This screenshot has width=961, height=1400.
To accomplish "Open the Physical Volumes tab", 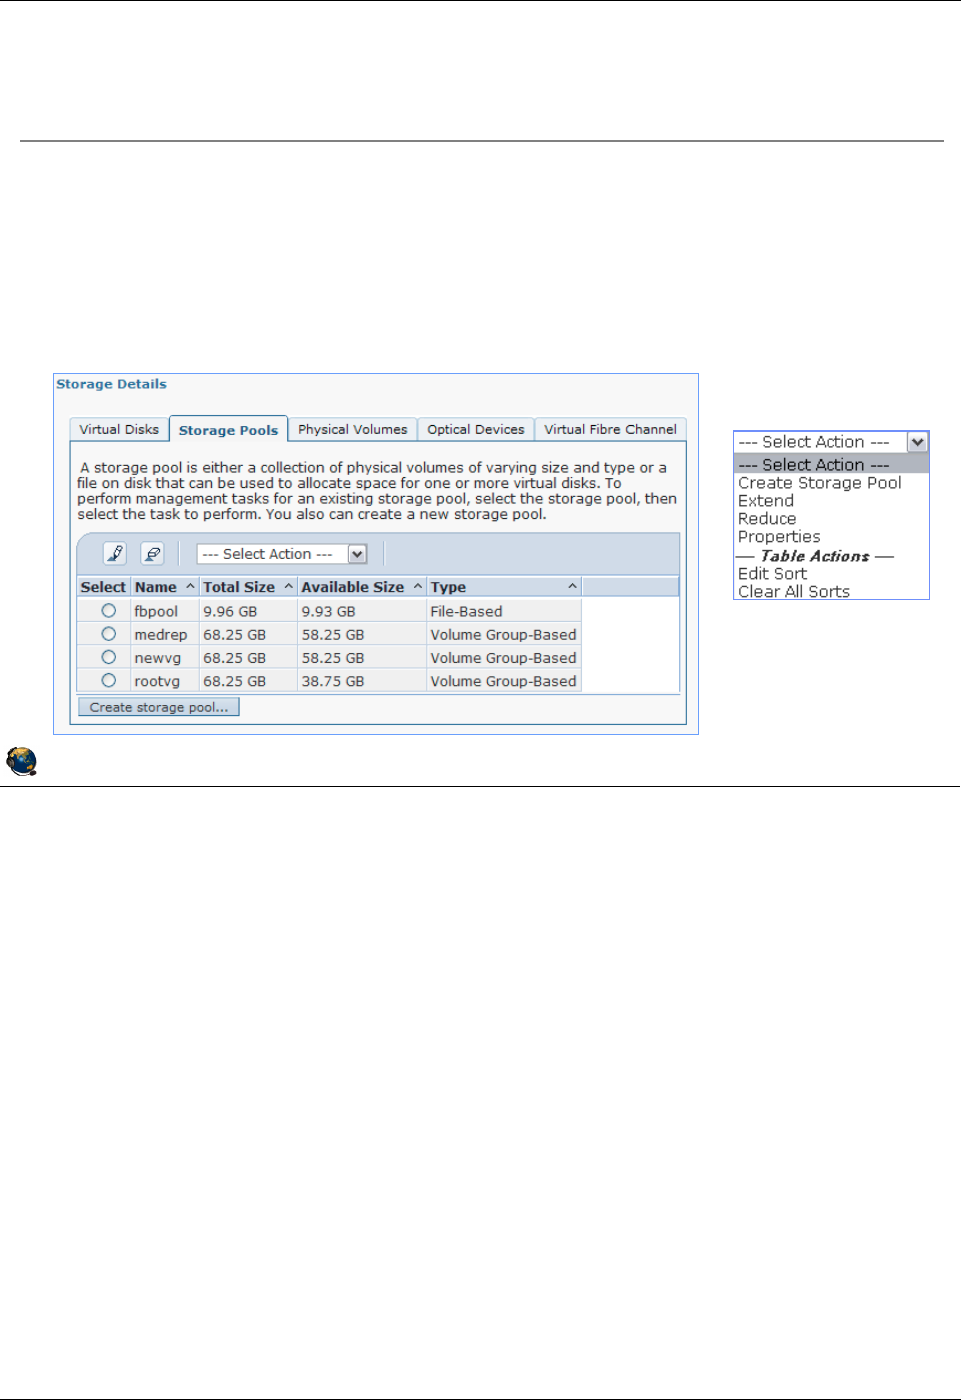I will 353,429.
